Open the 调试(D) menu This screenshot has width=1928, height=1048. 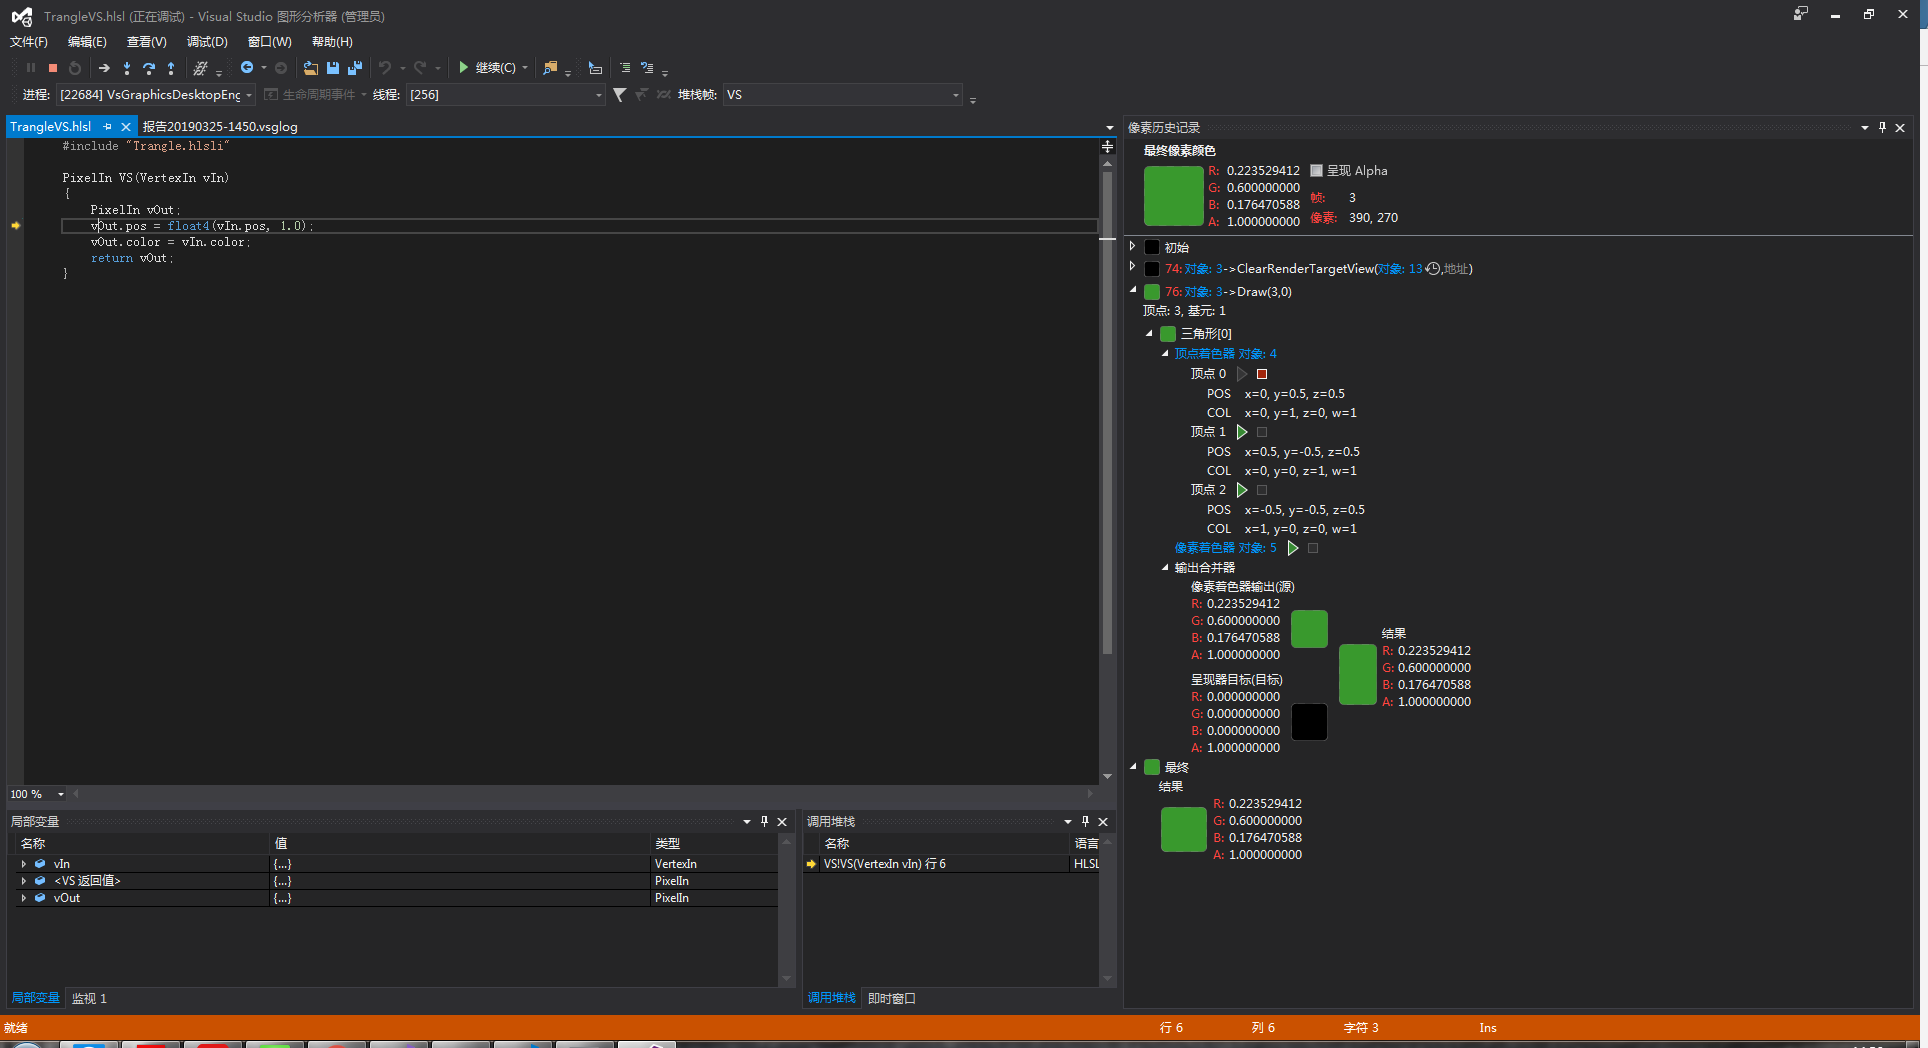(206, 41)
